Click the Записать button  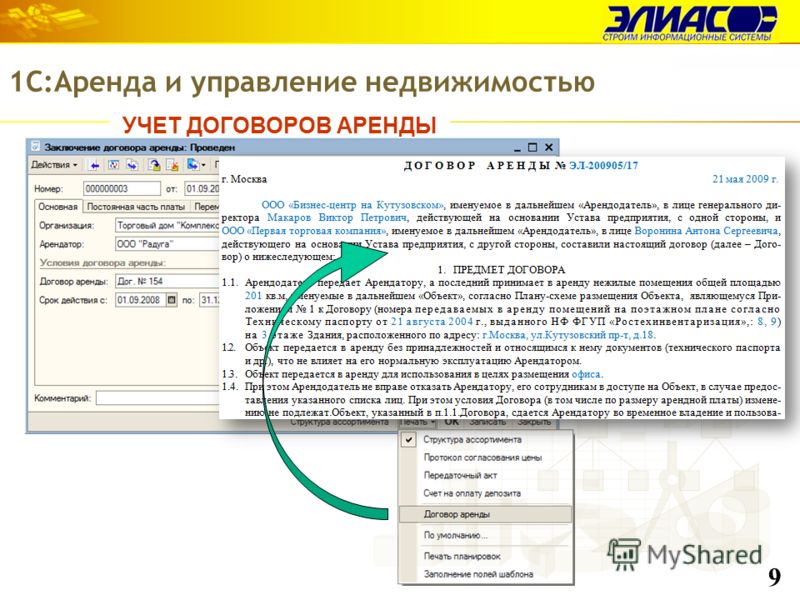coord(487,422)
